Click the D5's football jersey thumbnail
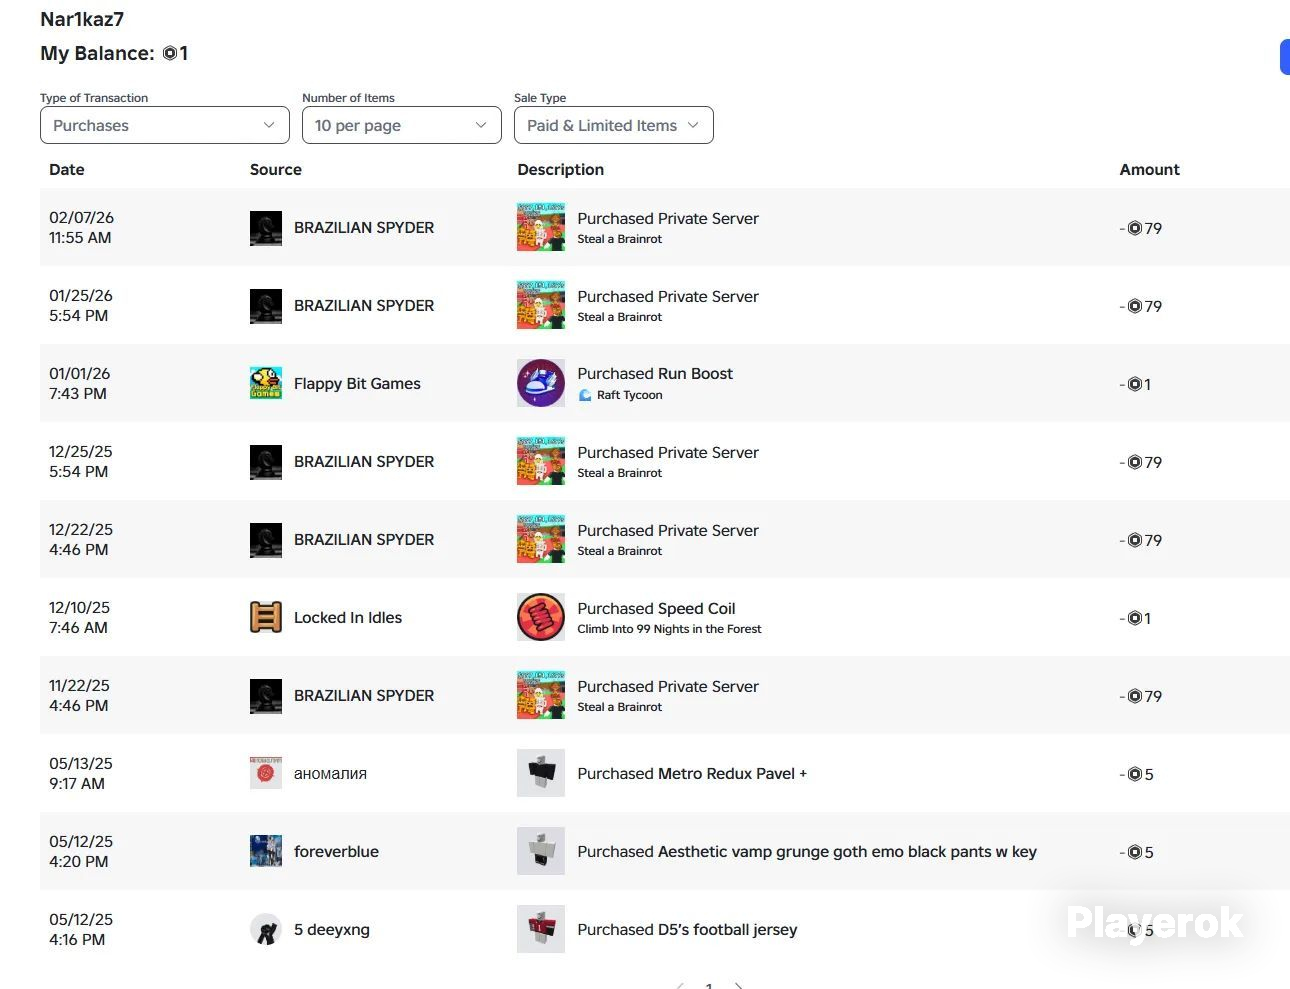The width and height of the screenshot is (1290, 989). coord(541,929)
